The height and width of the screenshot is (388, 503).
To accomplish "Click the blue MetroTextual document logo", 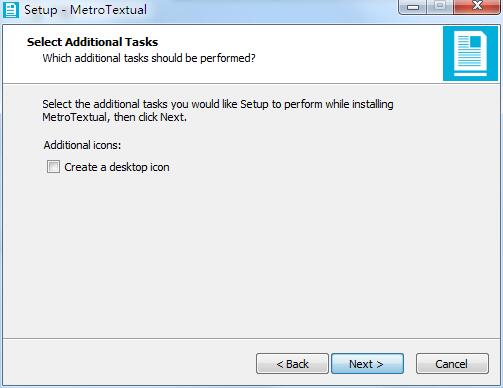I will click(470, 54).
